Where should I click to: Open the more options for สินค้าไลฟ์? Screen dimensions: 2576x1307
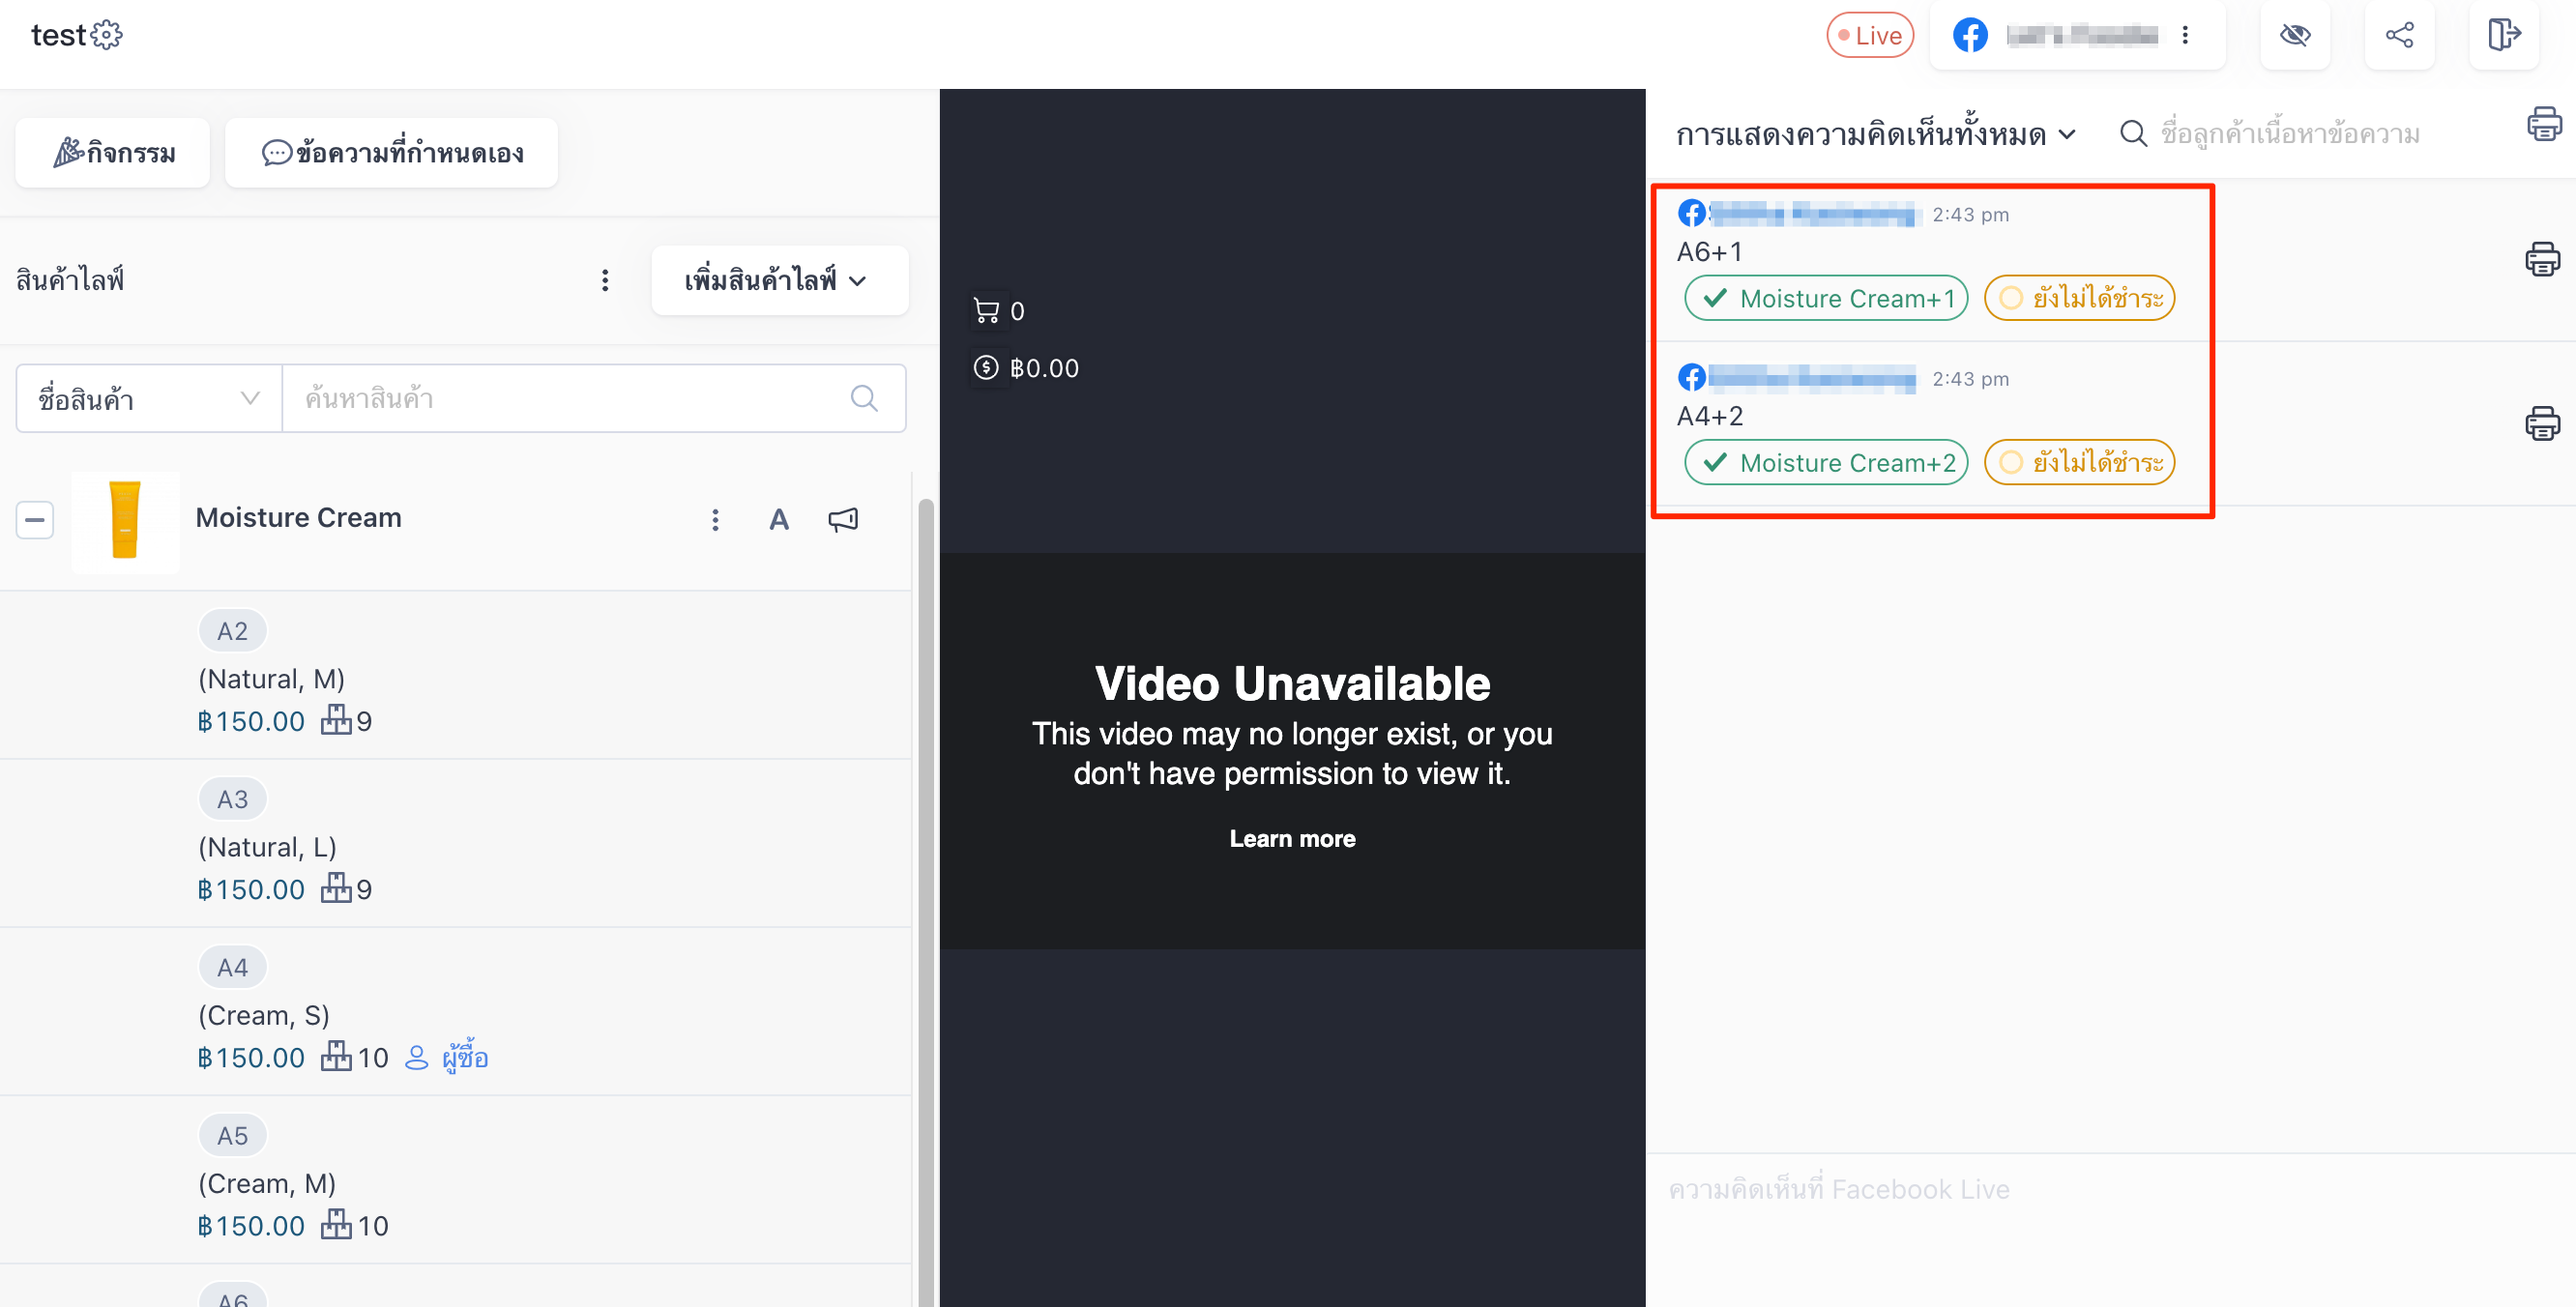point(605,281)
